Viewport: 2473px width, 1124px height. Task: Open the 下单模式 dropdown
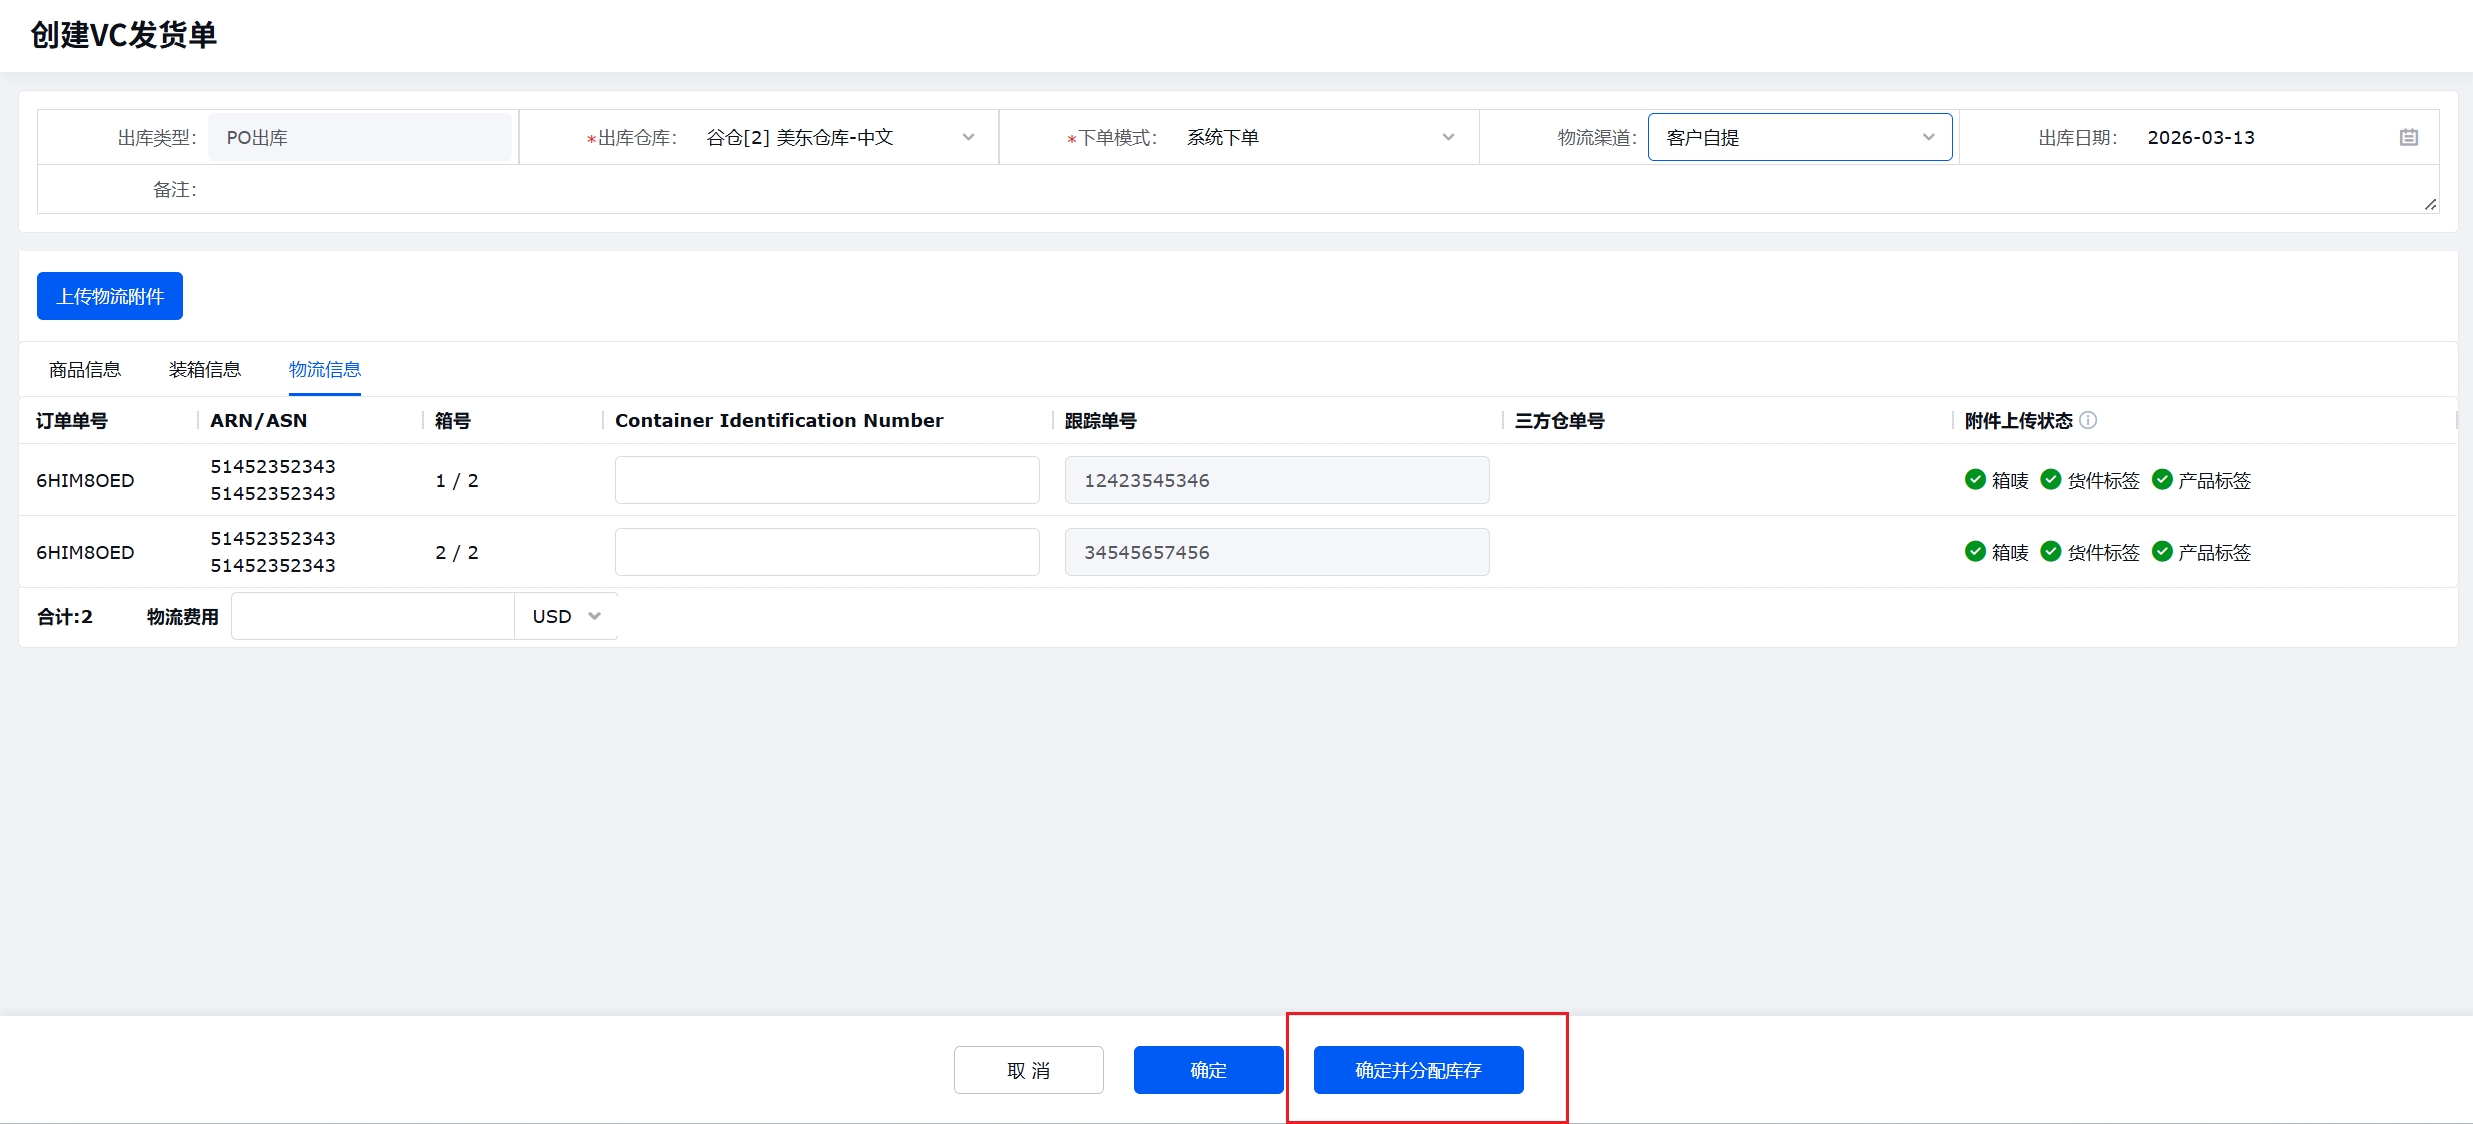1447,138
